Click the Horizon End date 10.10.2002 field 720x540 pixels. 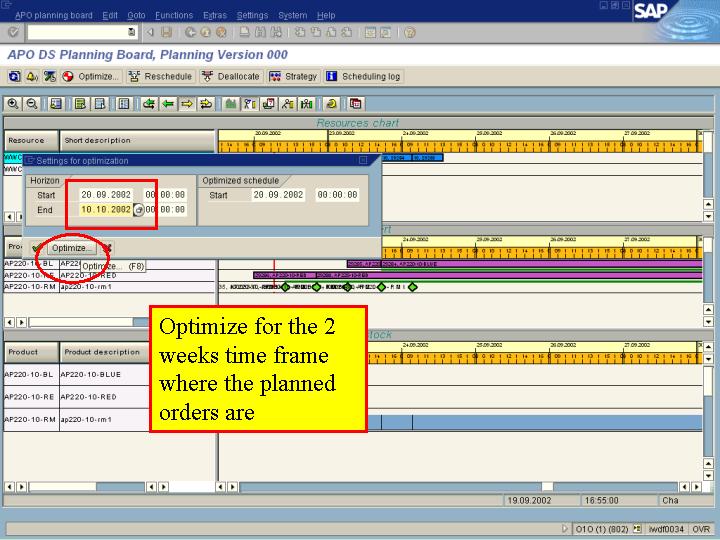(x=106, y=210)
